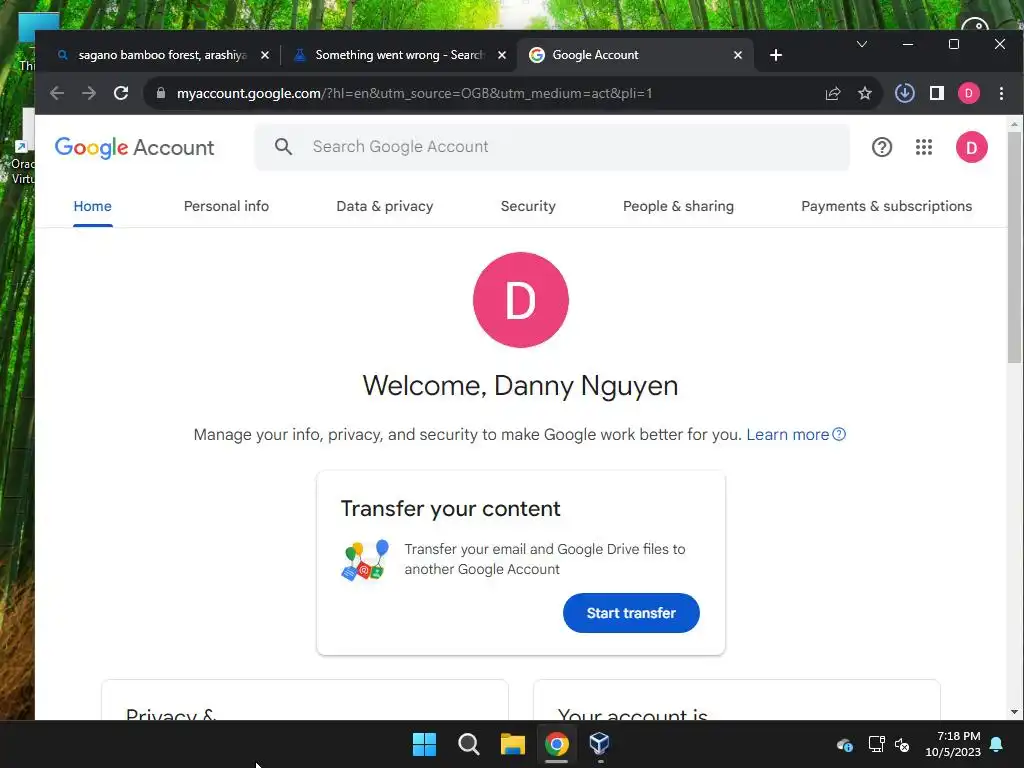This screenshot has width=1024, height=768.
Task: Open Chrome side panel icon
Action: [936, 93]
